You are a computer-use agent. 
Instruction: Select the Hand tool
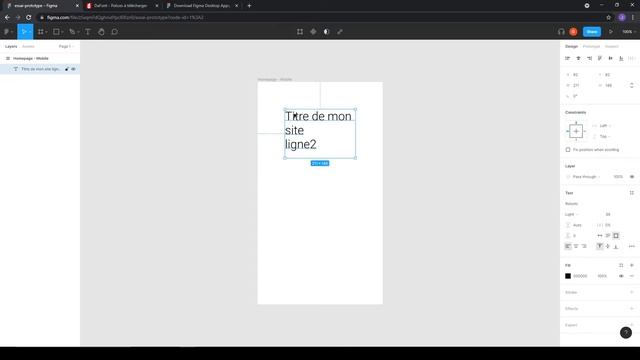click(101, 31)
